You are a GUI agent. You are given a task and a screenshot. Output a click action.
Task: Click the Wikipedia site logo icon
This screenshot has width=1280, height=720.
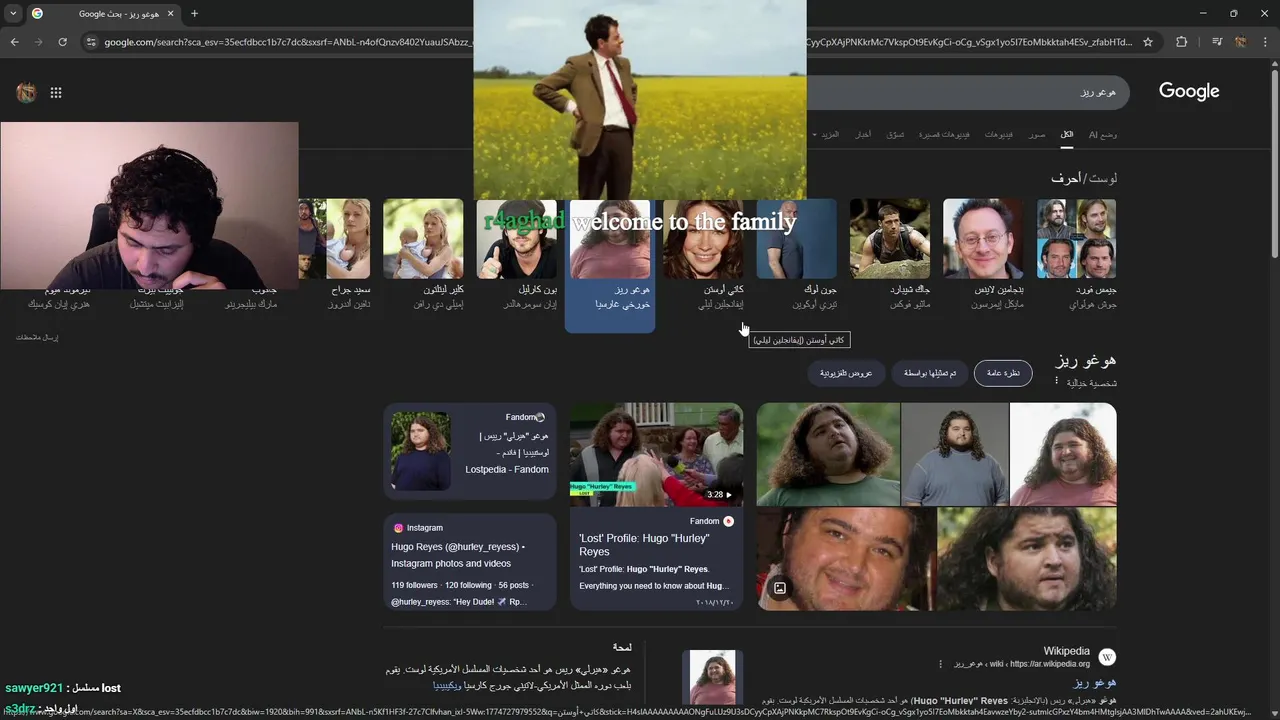coord(1107,657)
